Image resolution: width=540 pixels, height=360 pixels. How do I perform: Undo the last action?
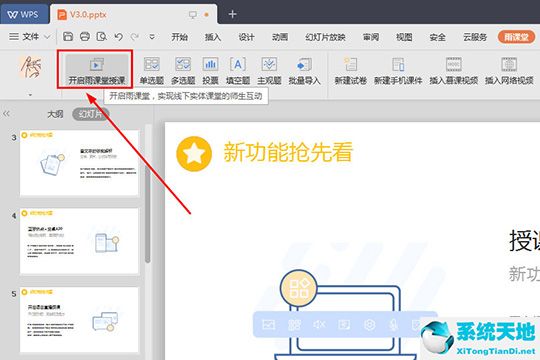(x=118, y=37)
